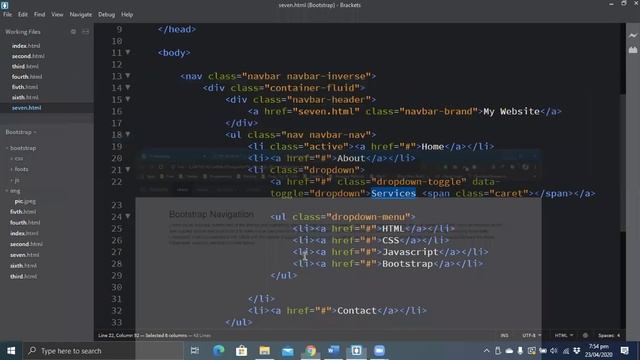Viewport: 640px width, 360px height.
Task: Open the Extension Manager brick icon
Action: pos(633,50)
